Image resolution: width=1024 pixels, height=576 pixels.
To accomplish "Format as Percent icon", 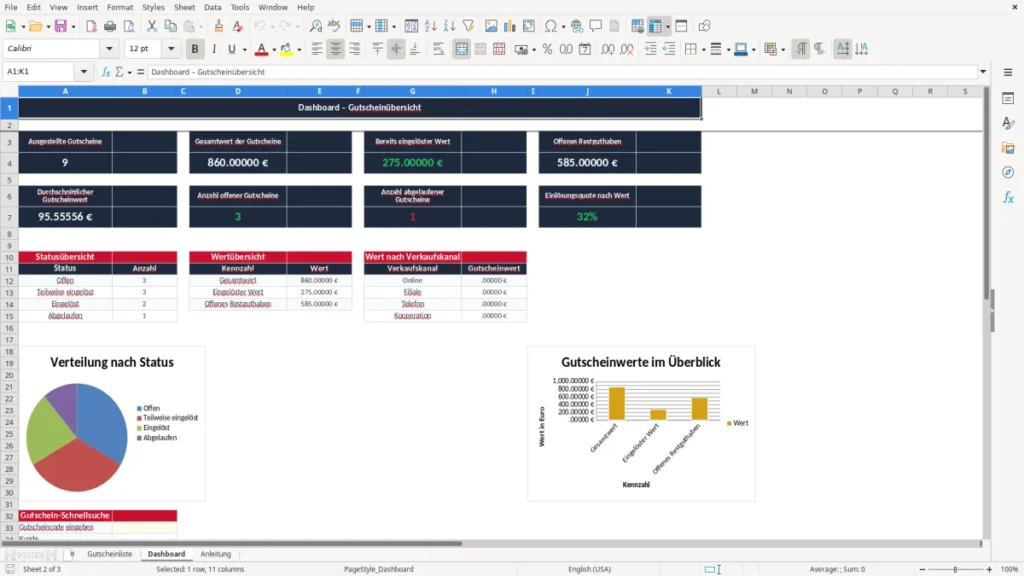I will (x=547, y=49).
